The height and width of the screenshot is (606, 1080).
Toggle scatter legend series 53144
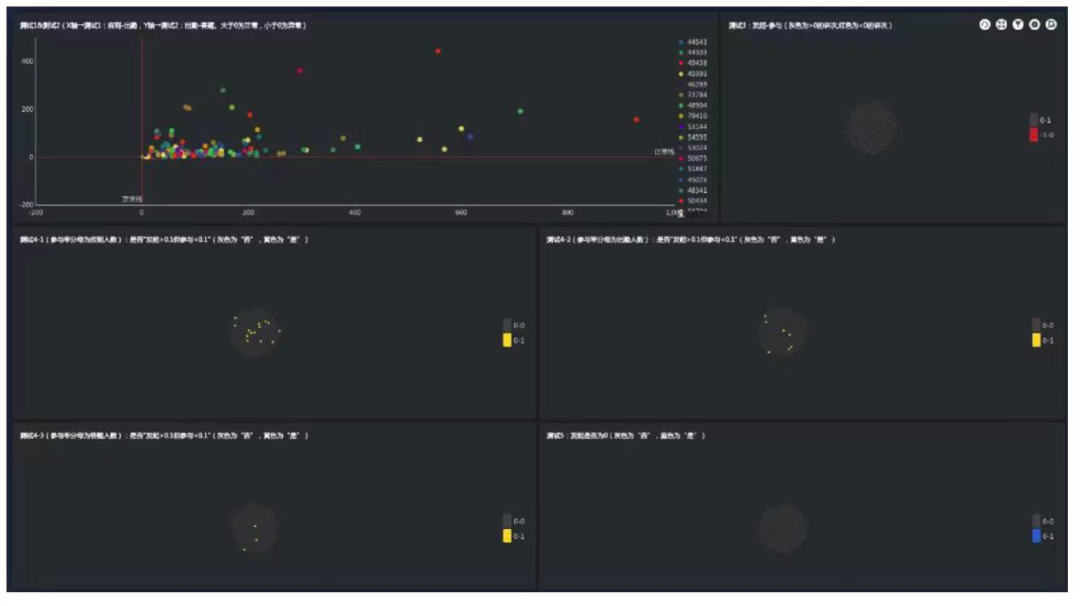pyautogui.click(x=693, y=127)
